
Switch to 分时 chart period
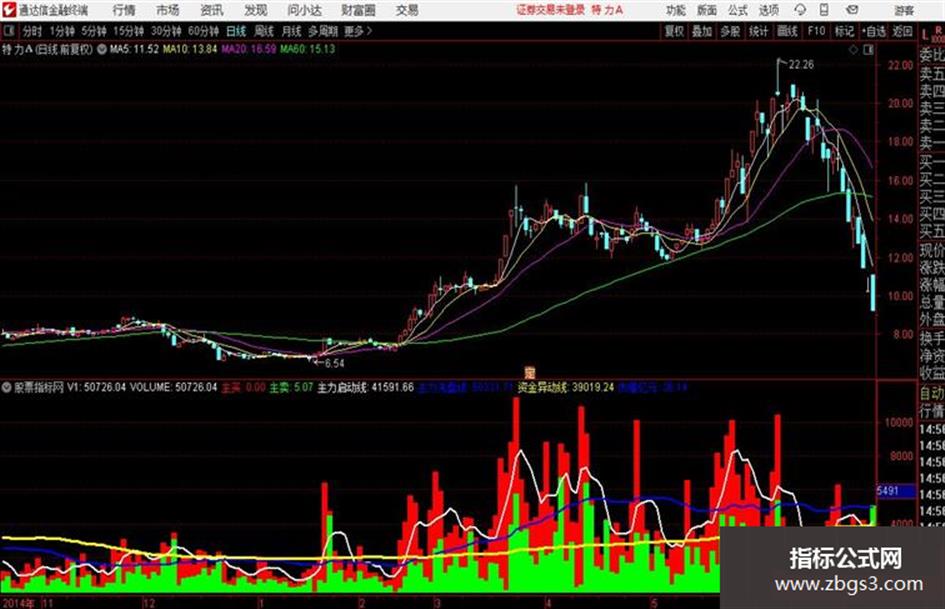coord(32,31)
